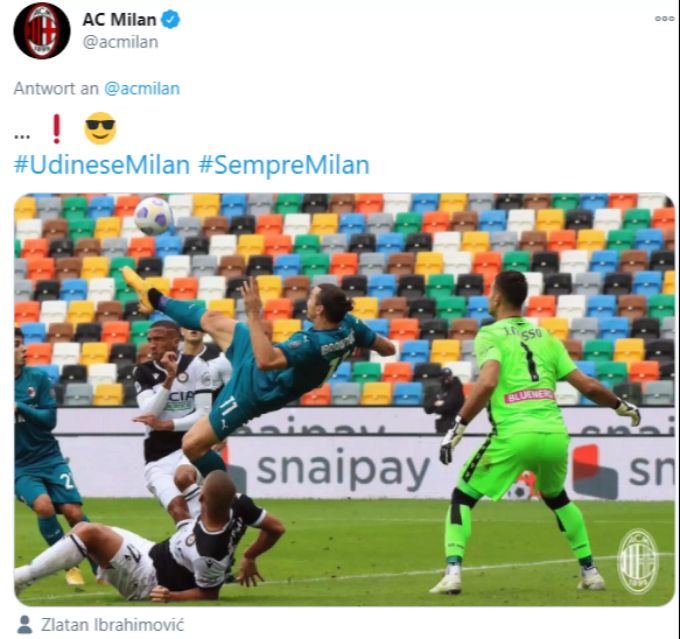Click the person tag icon below photo
680x639 pixels.
[24, 624]
